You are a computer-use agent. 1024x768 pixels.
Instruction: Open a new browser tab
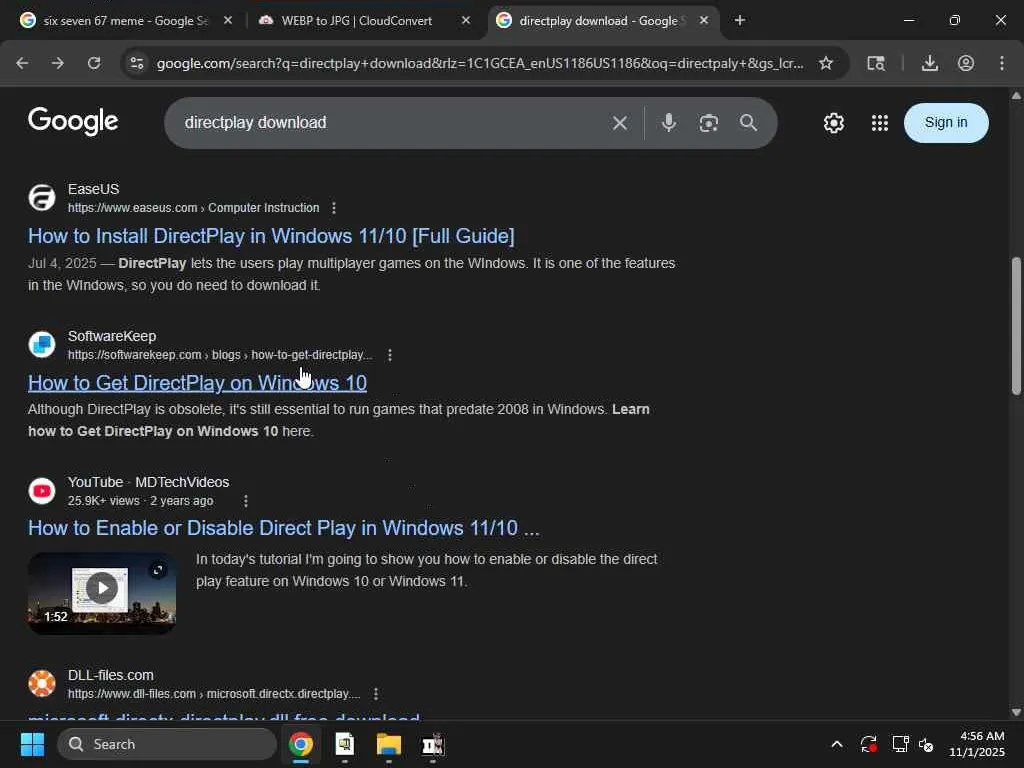(740, 20)
